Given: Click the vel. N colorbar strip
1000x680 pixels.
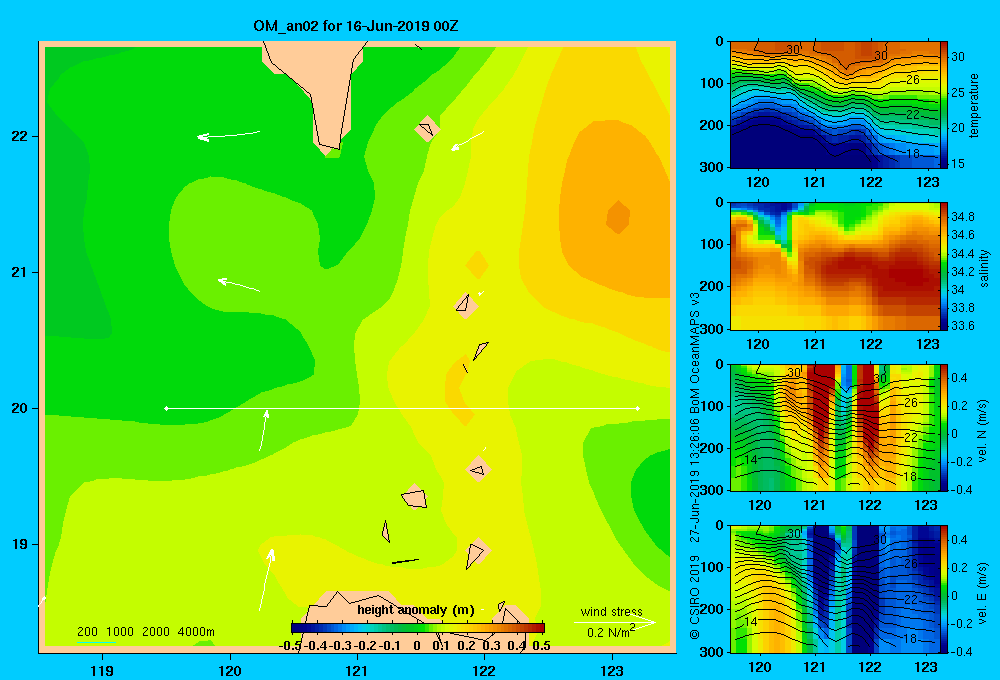Looking at the screenshot, I should 945,427.
